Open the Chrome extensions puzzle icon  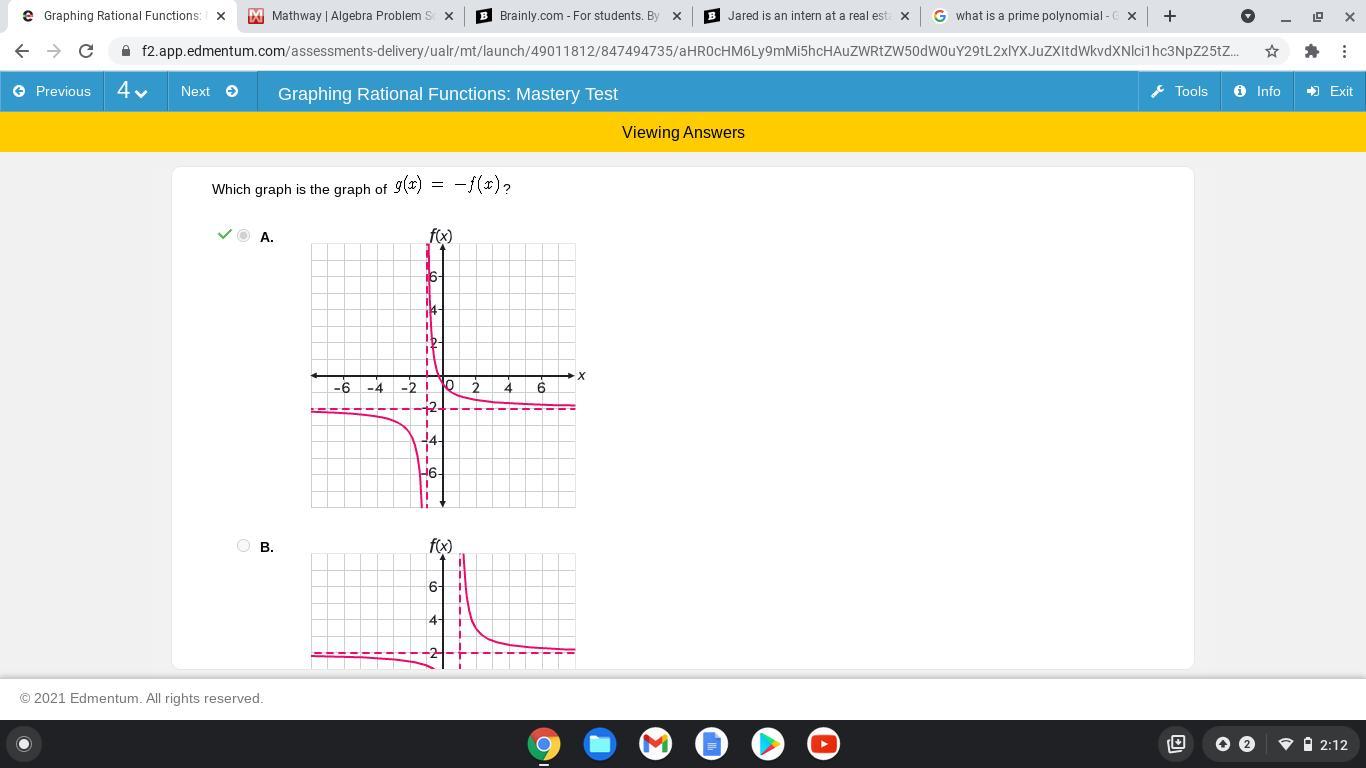(x=1311, y=51)
